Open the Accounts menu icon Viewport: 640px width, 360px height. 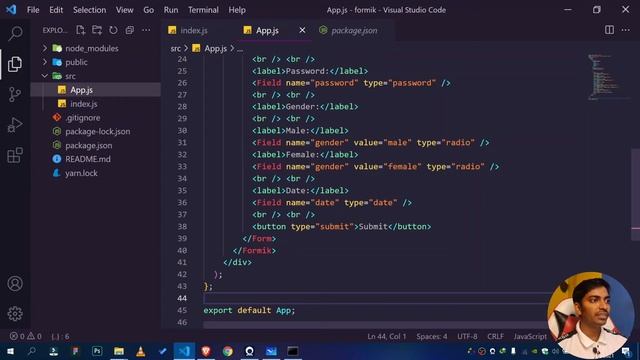pos(15,283)
